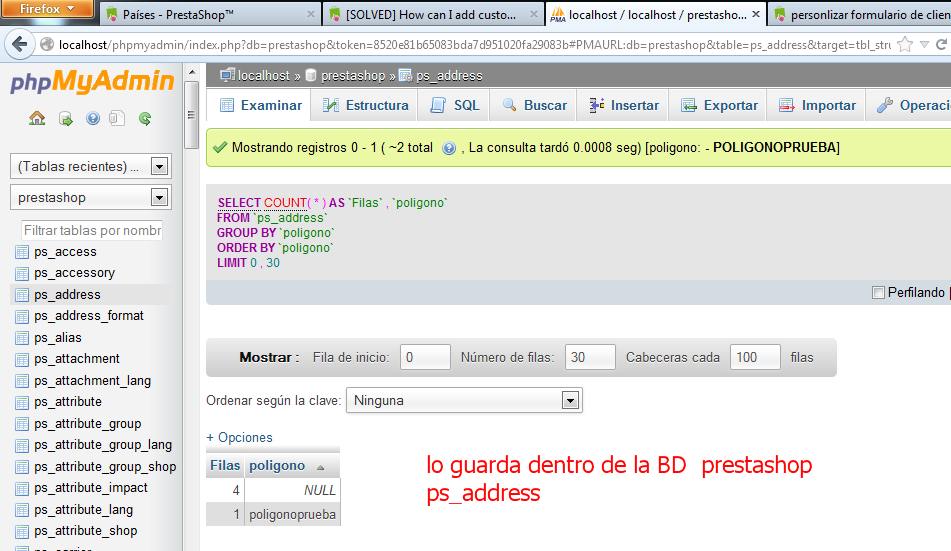
Task: Click the ps_attribute_group table icon
Action: [x=22, y=424]
